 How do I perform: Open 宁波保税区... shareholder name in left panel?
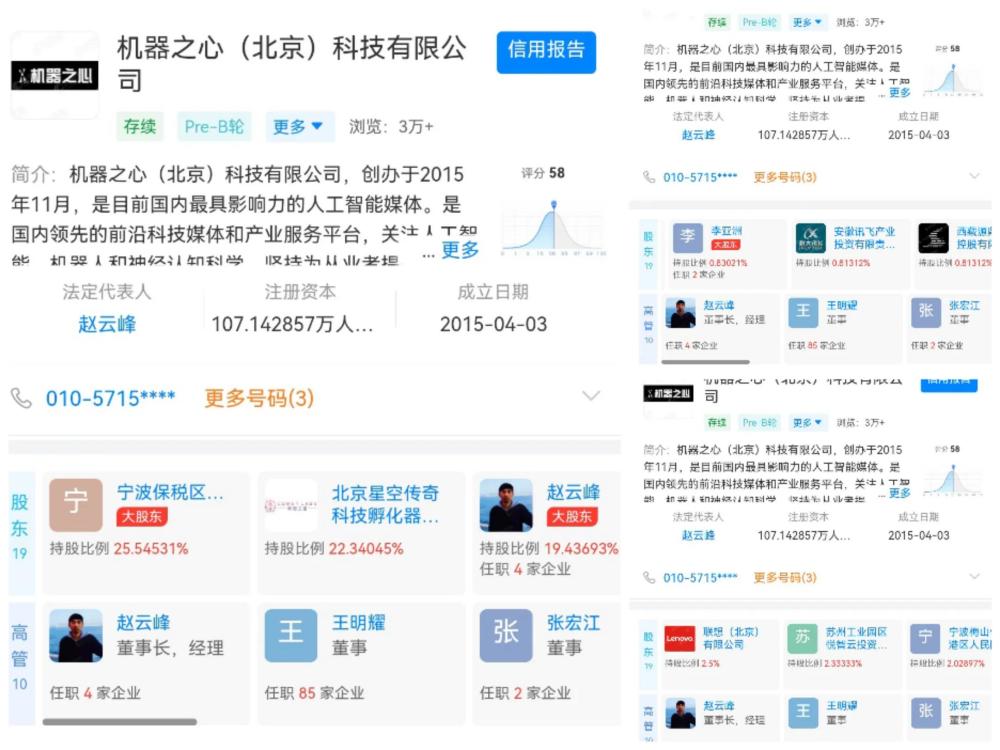170,492
